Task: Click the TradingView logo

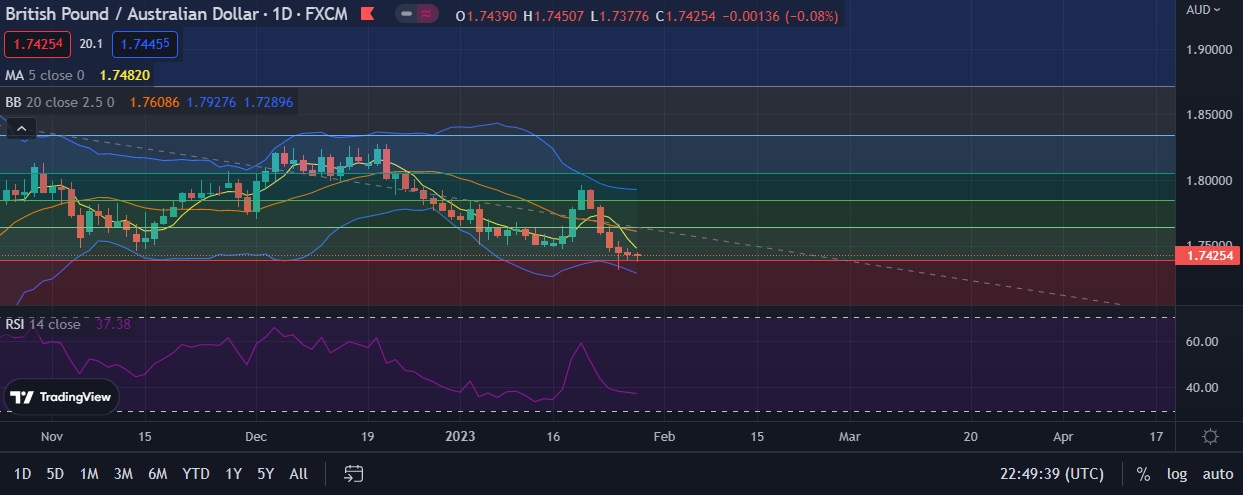Action: point(61,397)
